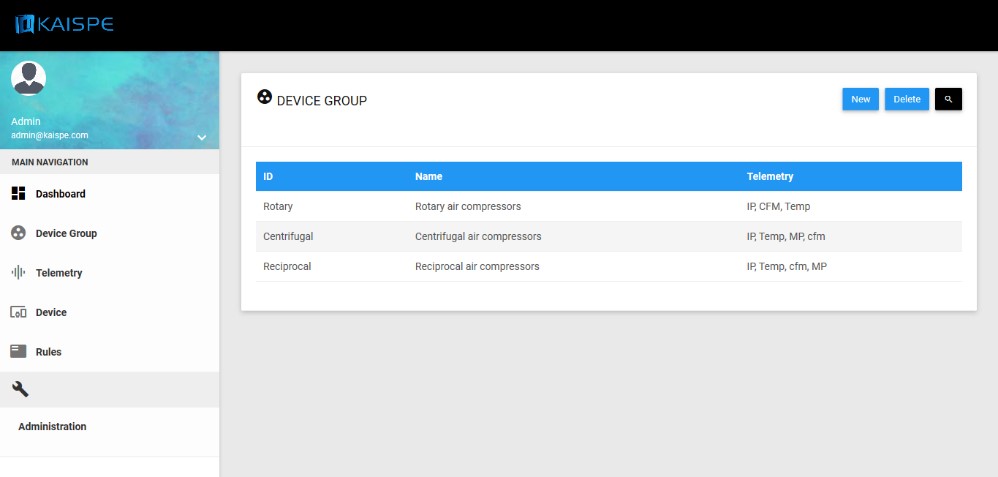Click the wrench administration icon
The image size is (998, 477).
[x=20, y=389]
